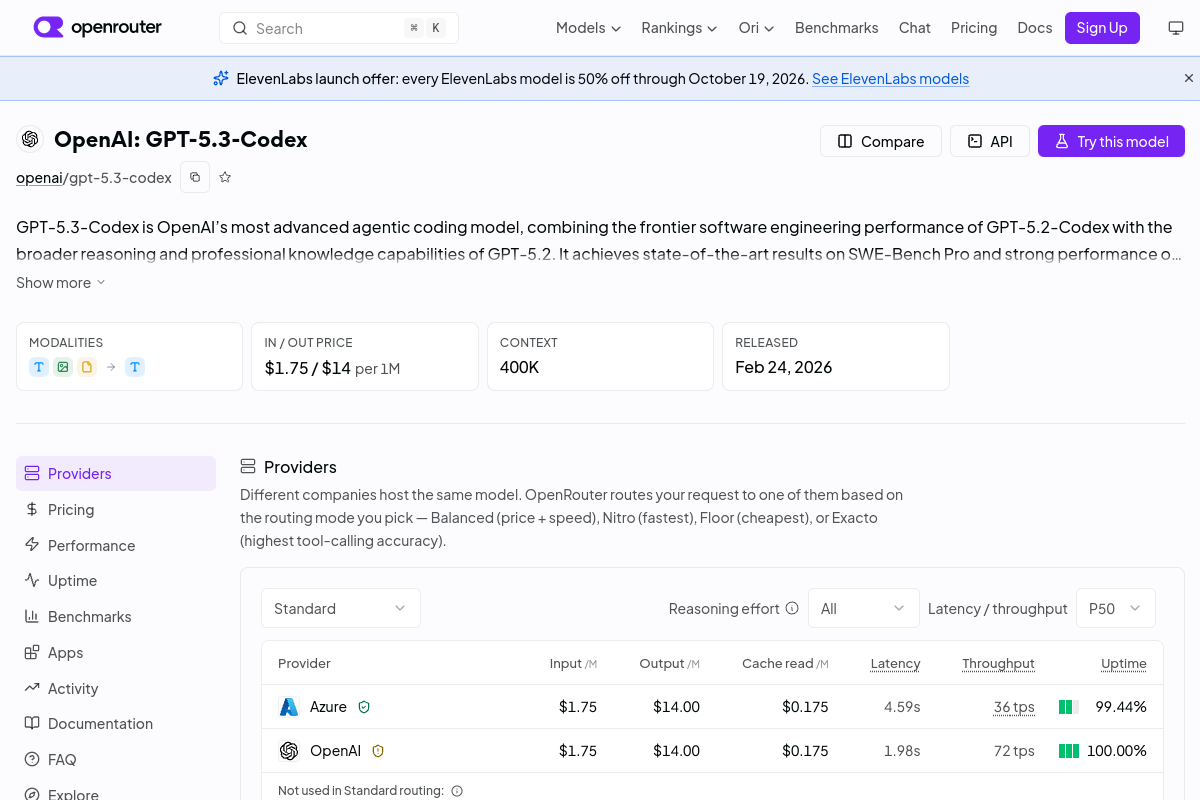
Task: Click the Sign Up button
Action: [x=1102, y=28]
